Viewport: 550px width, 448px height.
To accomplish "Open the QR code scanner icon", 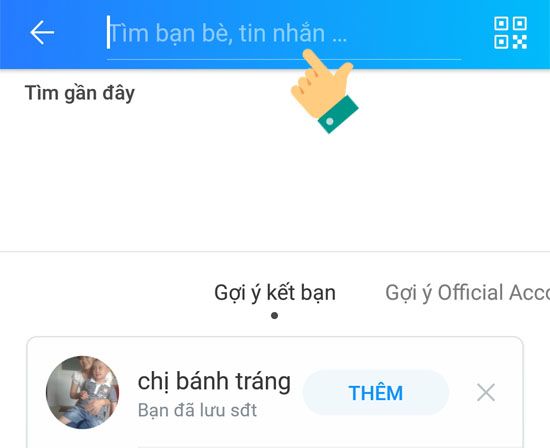I will point(510,32).
